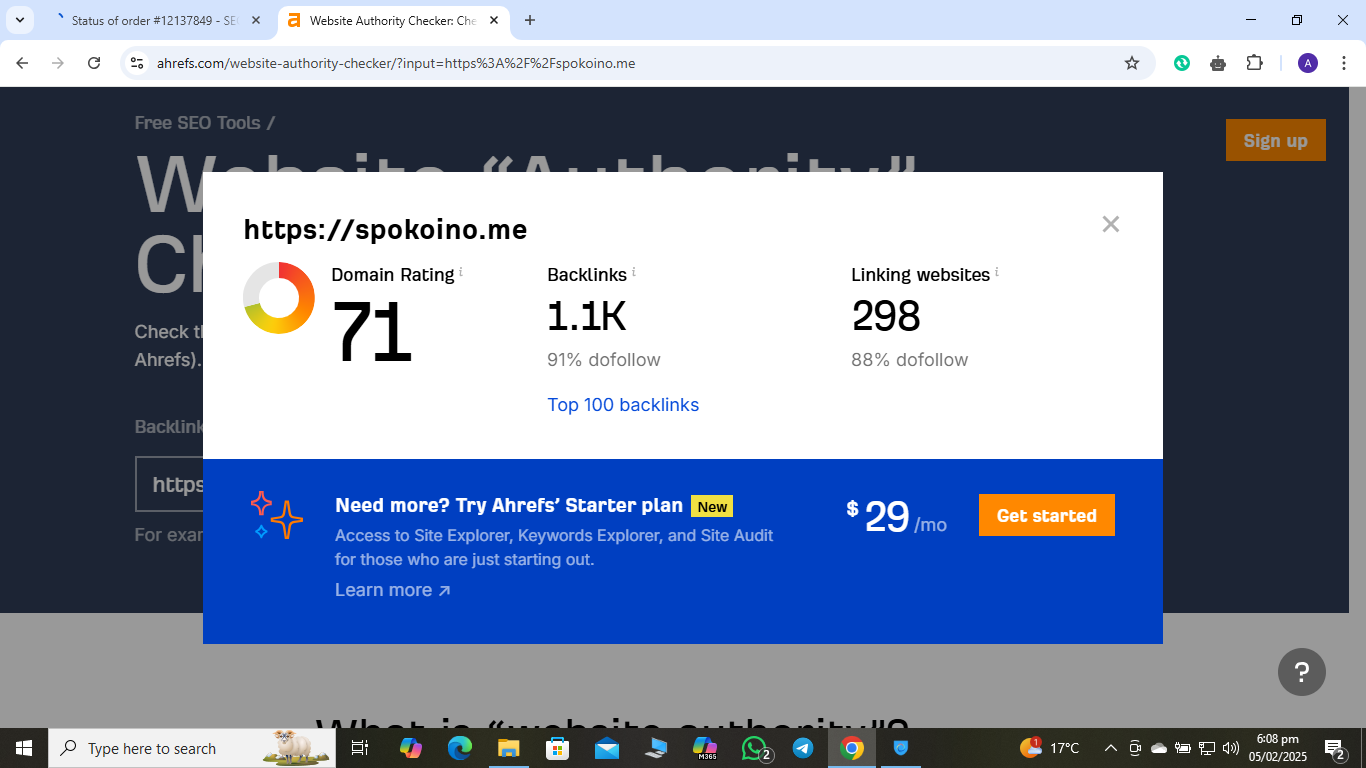Open Telegram from the taskbar
1366x768 pixels.
point(803,748)
